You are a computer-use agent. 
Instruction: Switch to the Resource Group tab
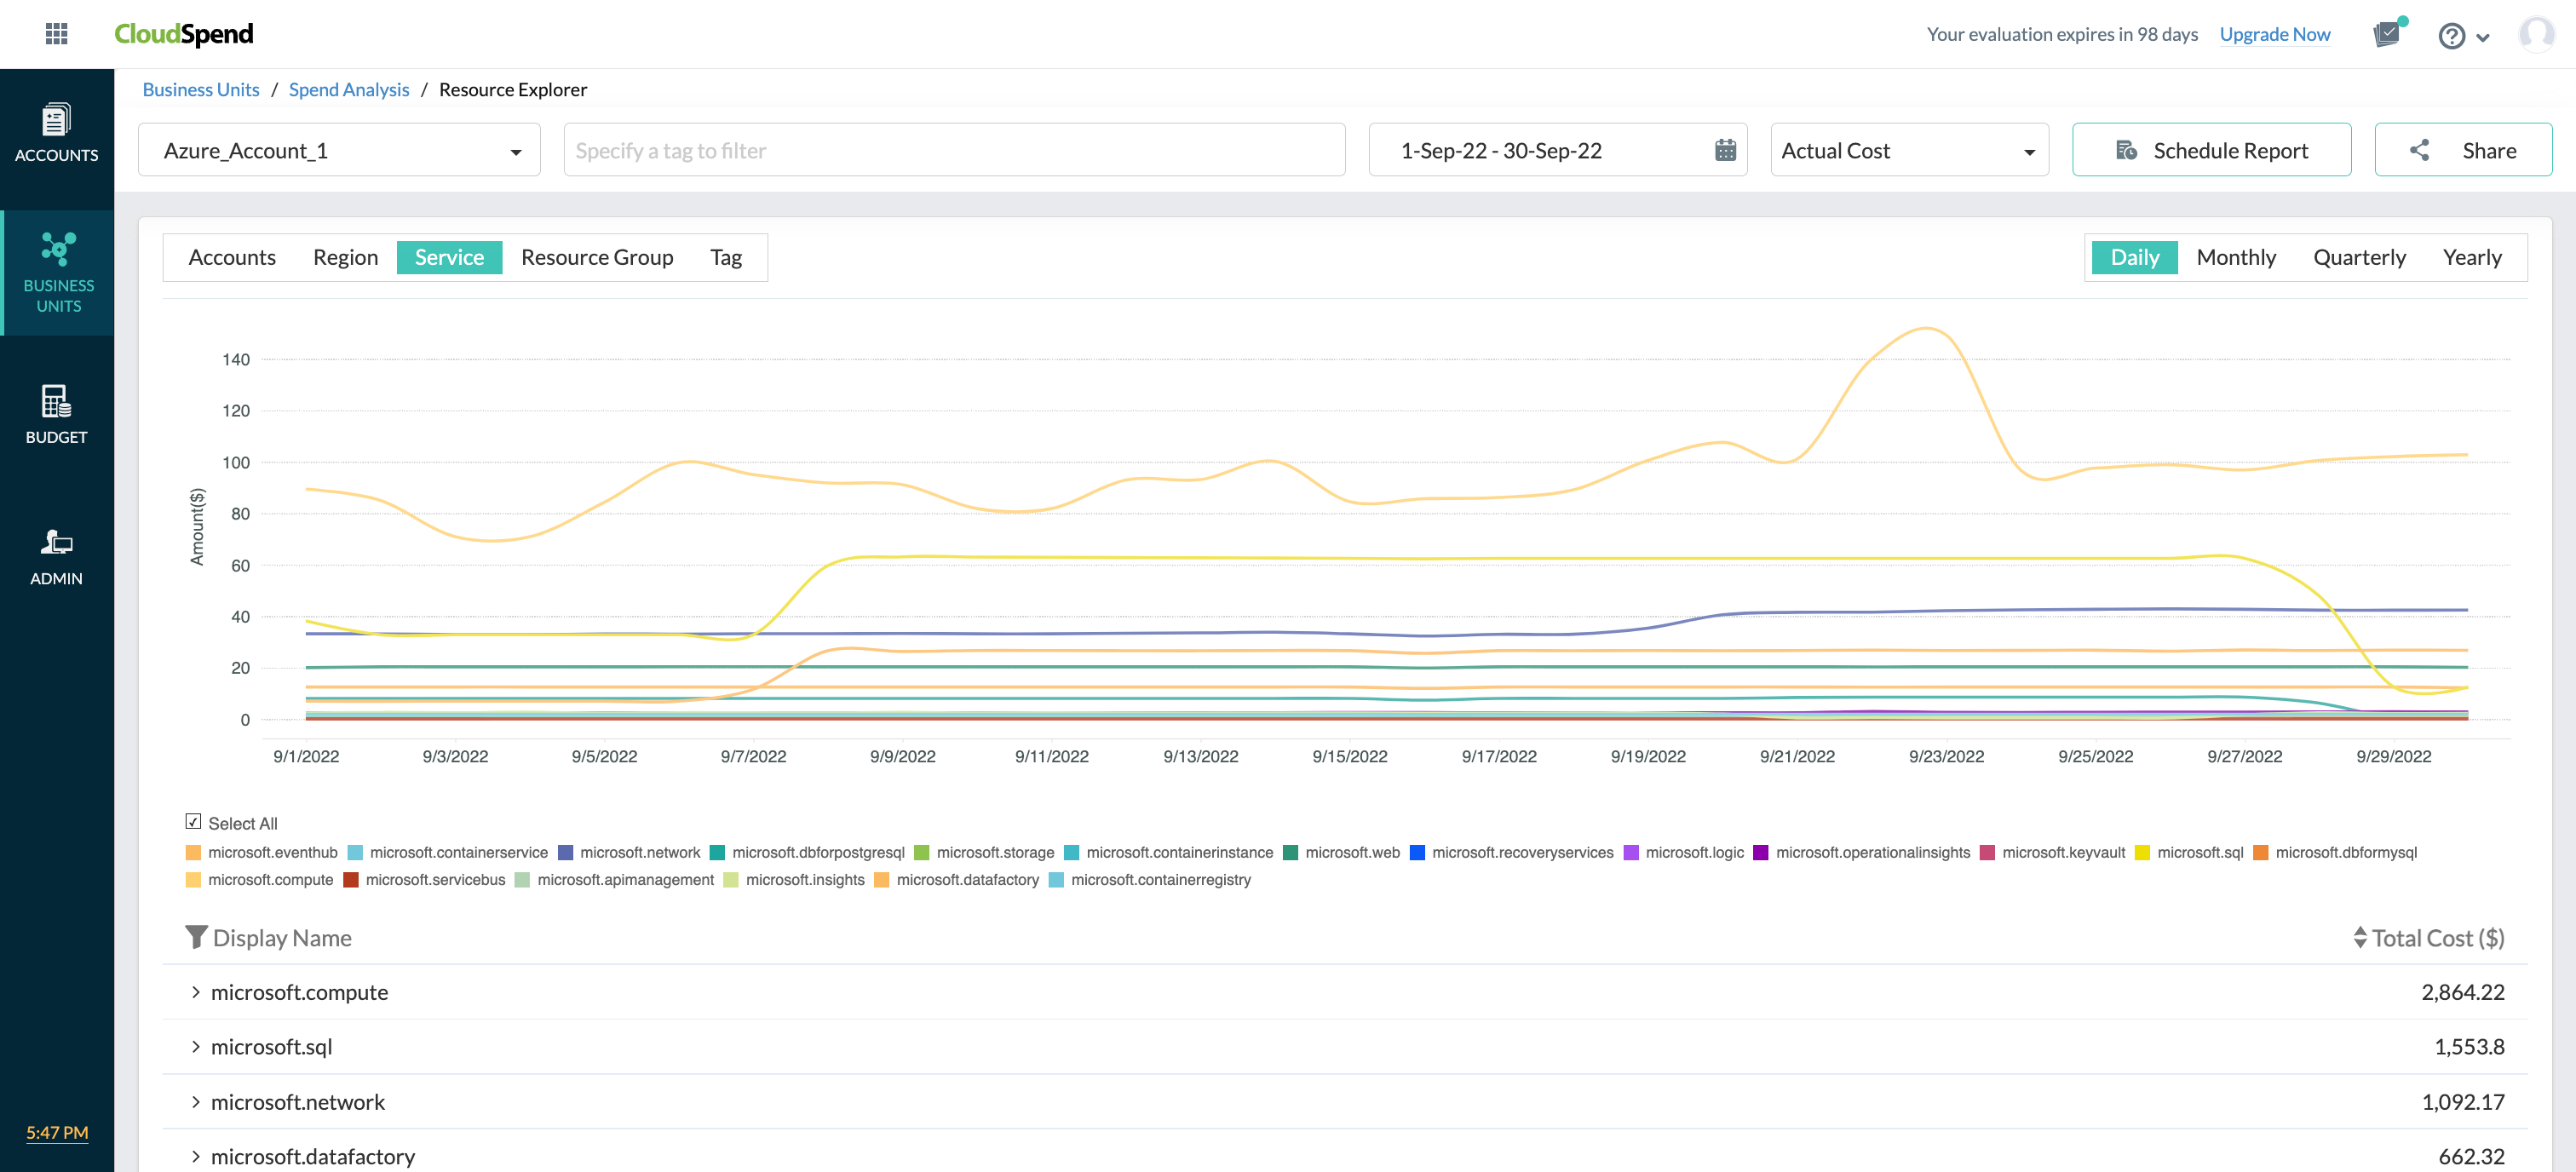pyautogui.click(x=597, y=257)
